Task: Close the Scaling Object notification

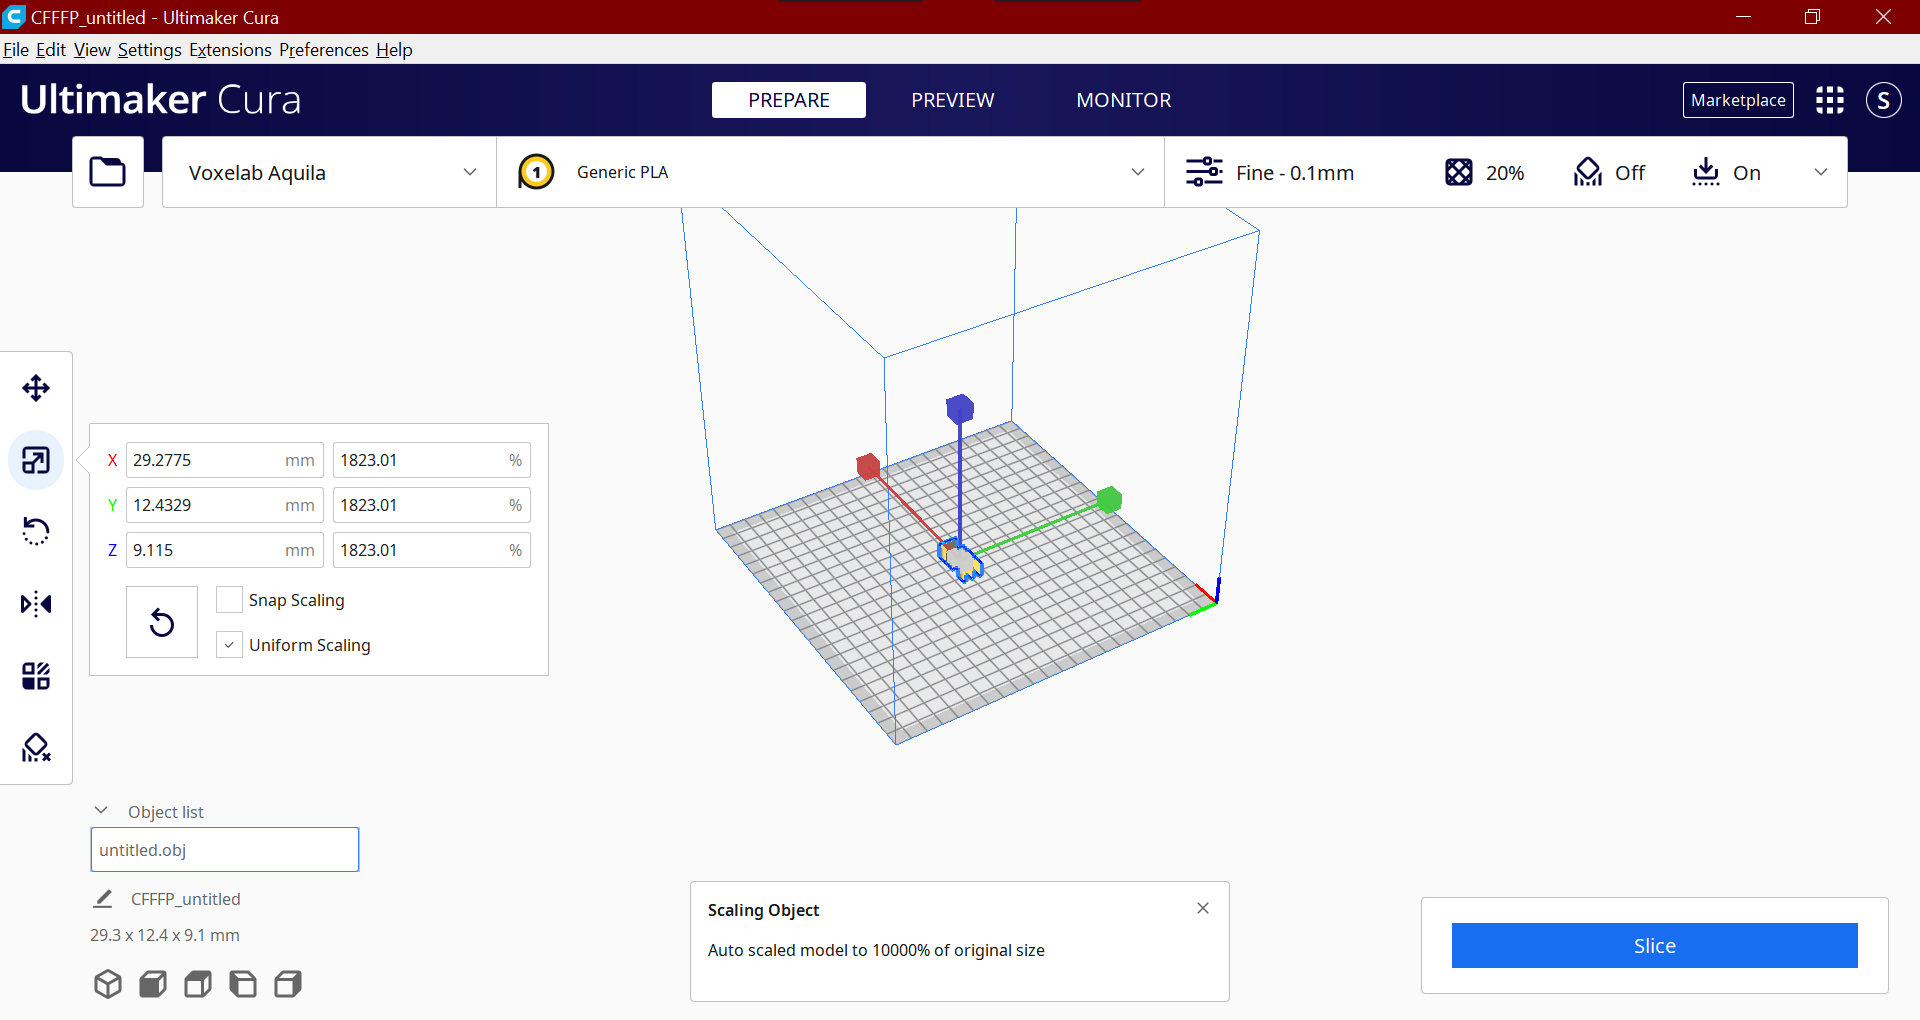Action: point(1203,908)
